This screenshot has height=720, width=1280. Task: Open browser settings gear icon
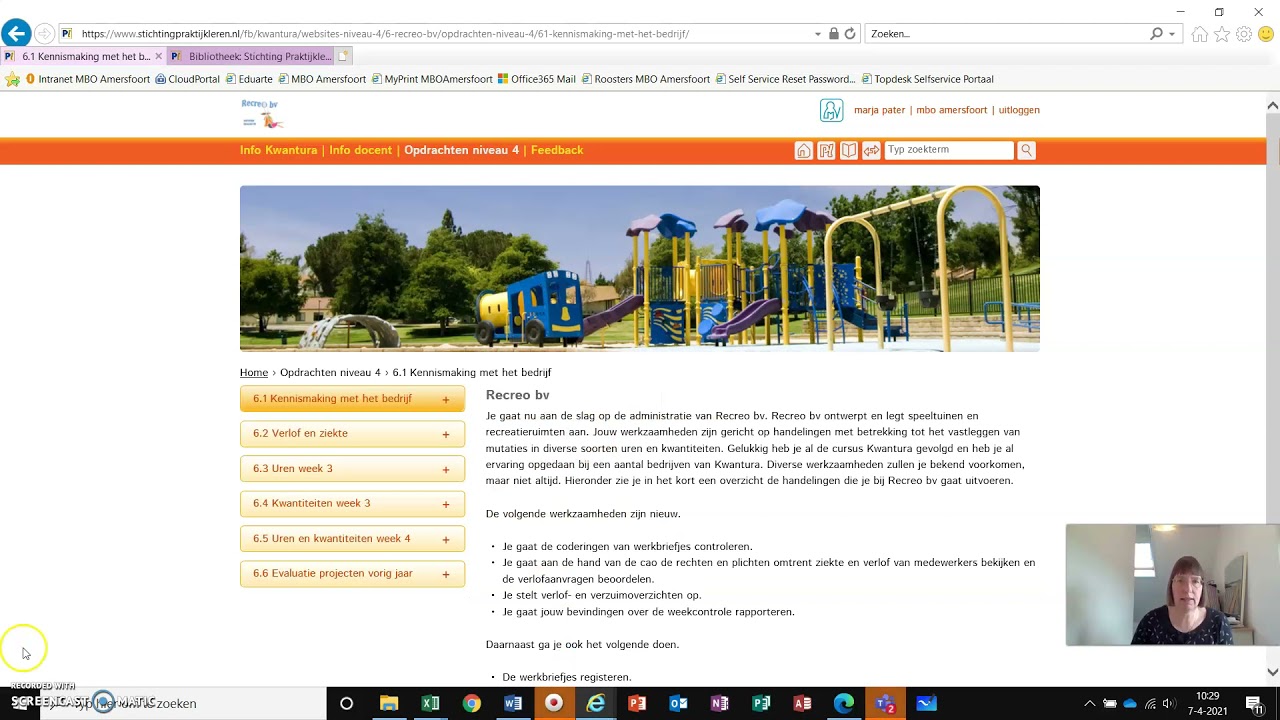(x=1244, y=34)
